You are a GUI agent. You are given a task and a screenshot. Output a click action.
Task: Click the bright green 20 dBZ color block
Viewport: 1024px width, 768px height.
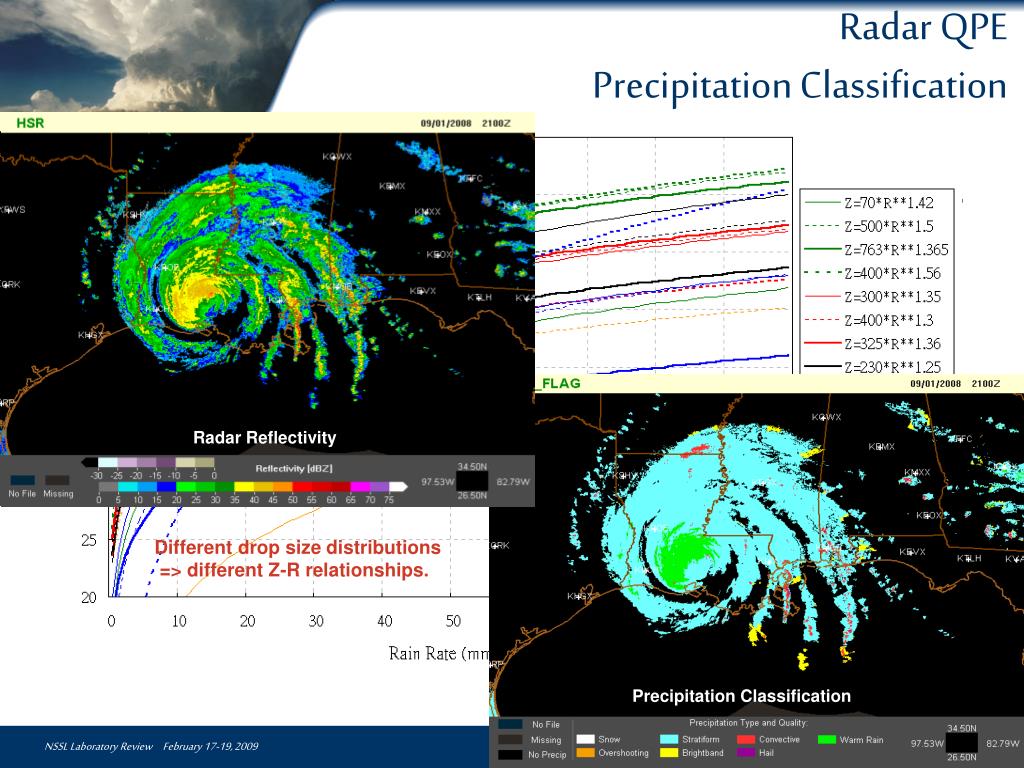(x=186, y=487)
